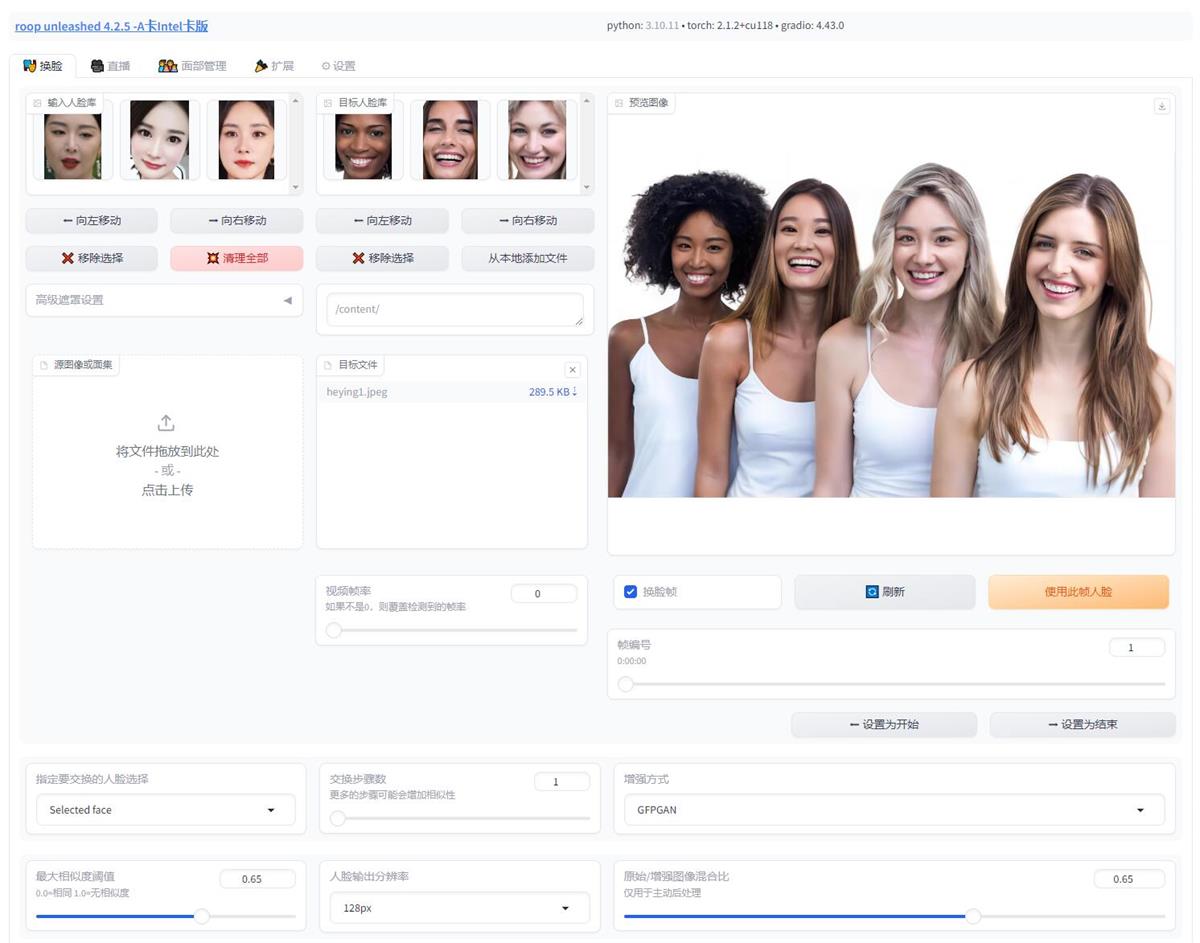Expand the 高级遮罩设置 accordion

[164, 300]
